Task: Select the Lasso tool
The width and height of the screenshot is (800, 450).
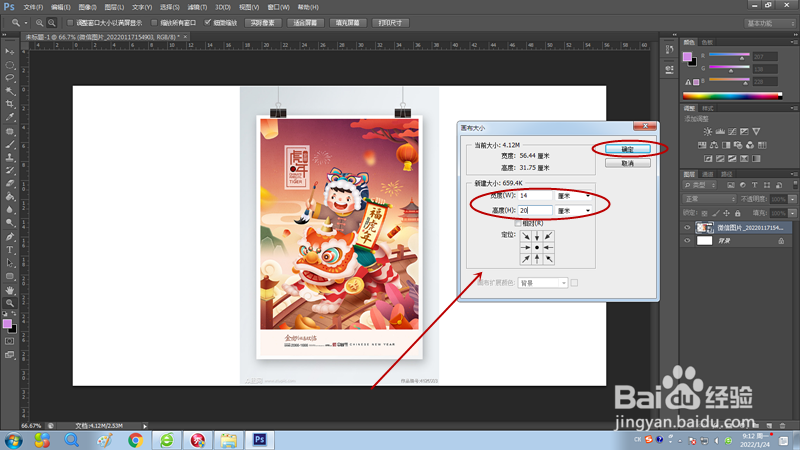Action: click(x=10, y=78)
